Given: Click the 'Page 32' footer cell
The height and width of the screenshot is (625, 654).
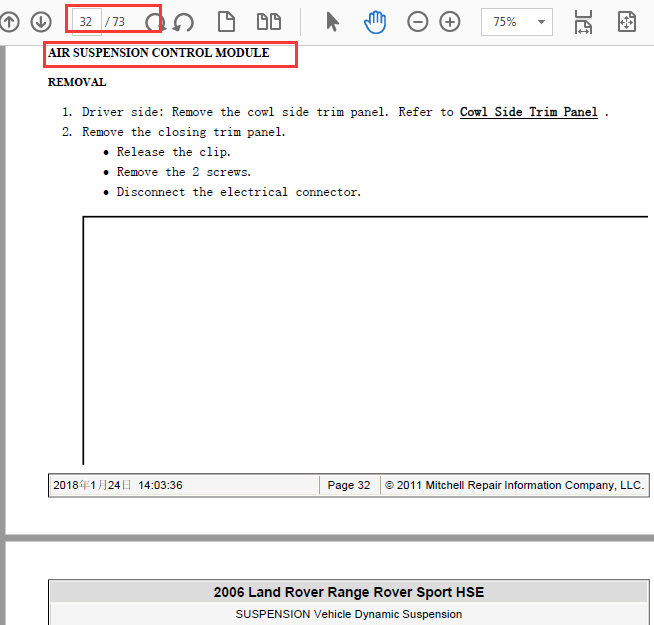Looking at the screenshot, I should [x=349, y=485].
